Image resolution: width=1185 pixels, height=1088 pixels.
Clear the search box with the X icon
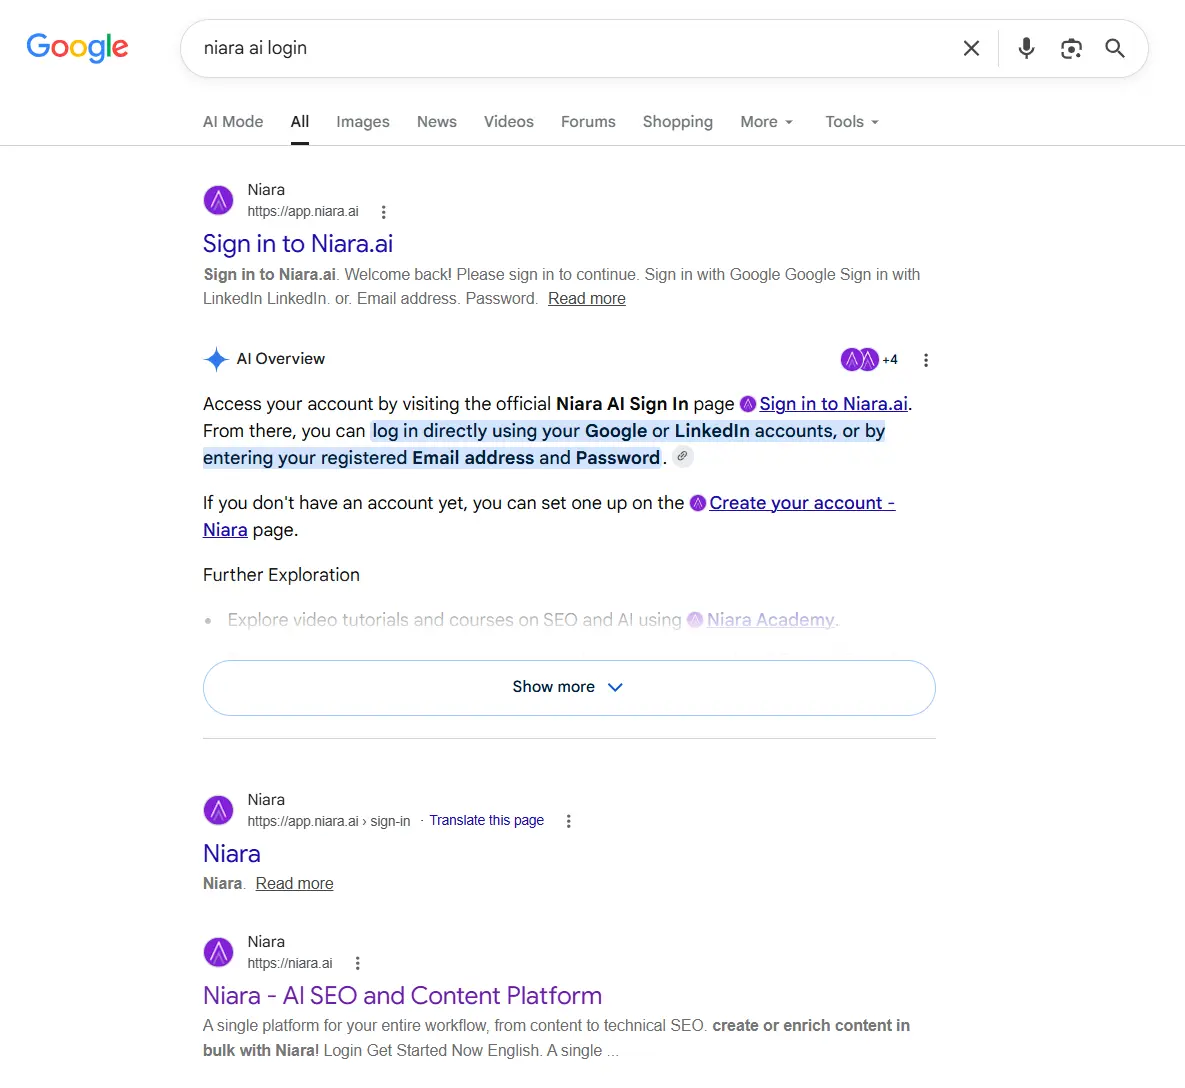pyautogui.click(x=971, y=48)
